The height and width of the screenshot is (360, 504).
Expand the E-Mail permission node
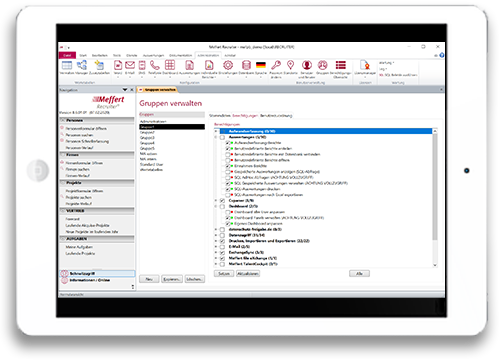click(216, 247)
